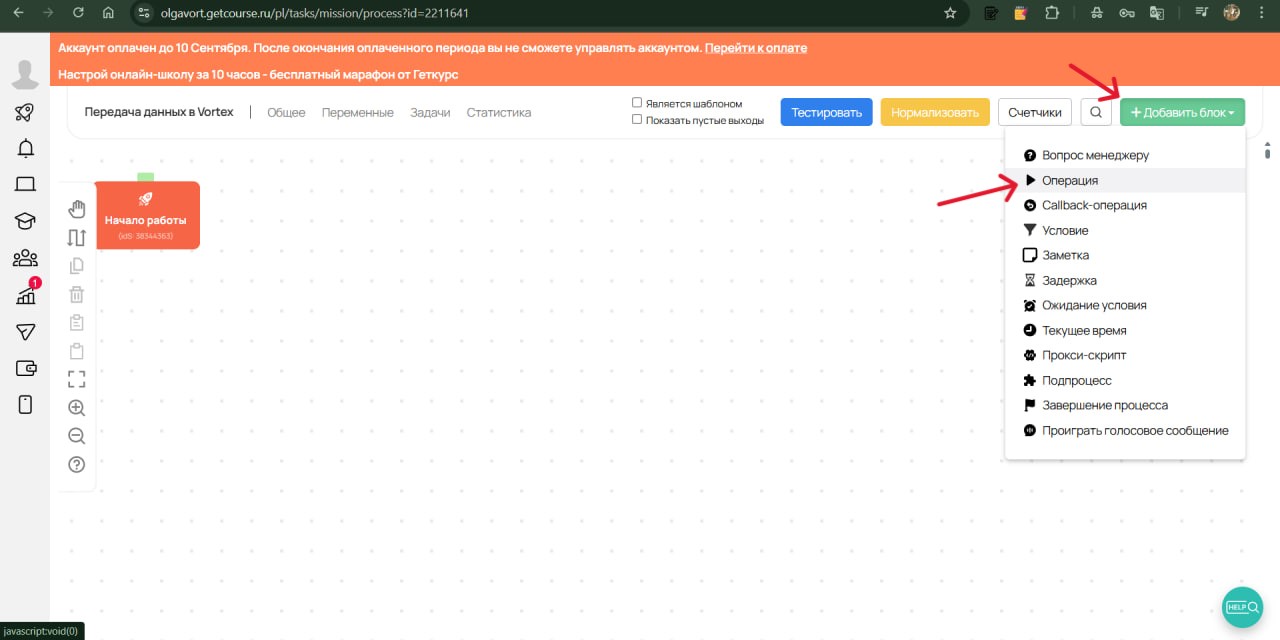Toggle fullscreen canvas view icon

(x=77, y=379)
